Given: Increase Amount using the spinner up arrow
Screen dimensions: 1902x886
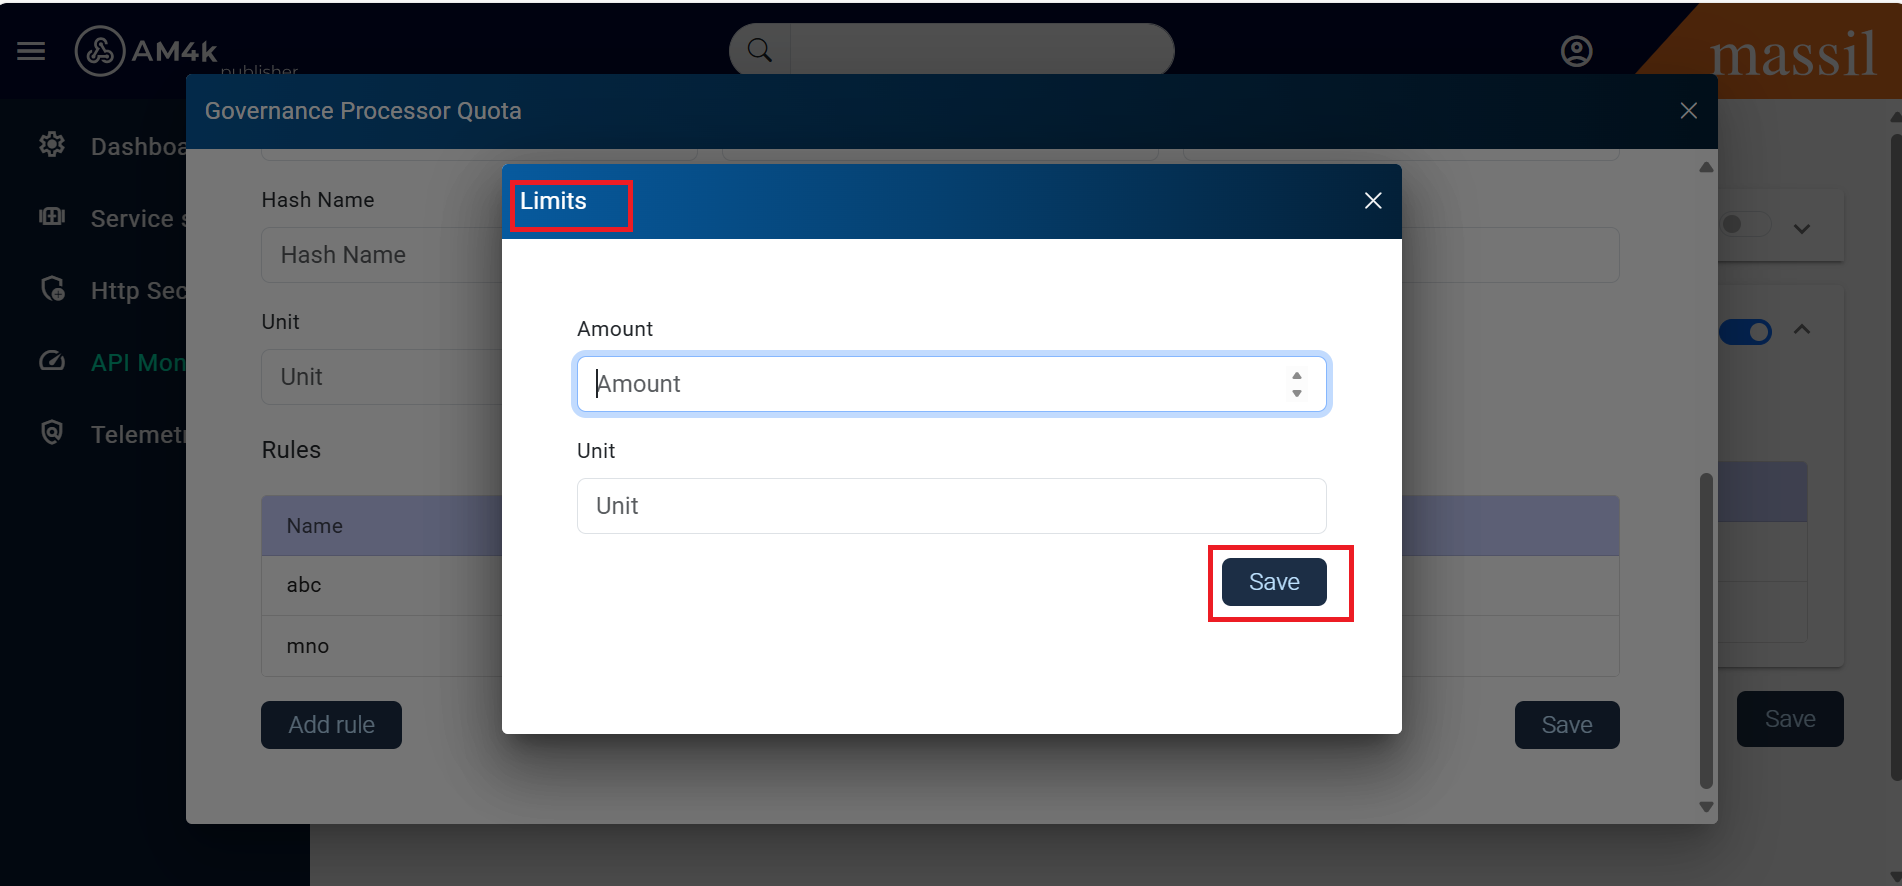Looking at the screenshot, I should [1296, 376].
